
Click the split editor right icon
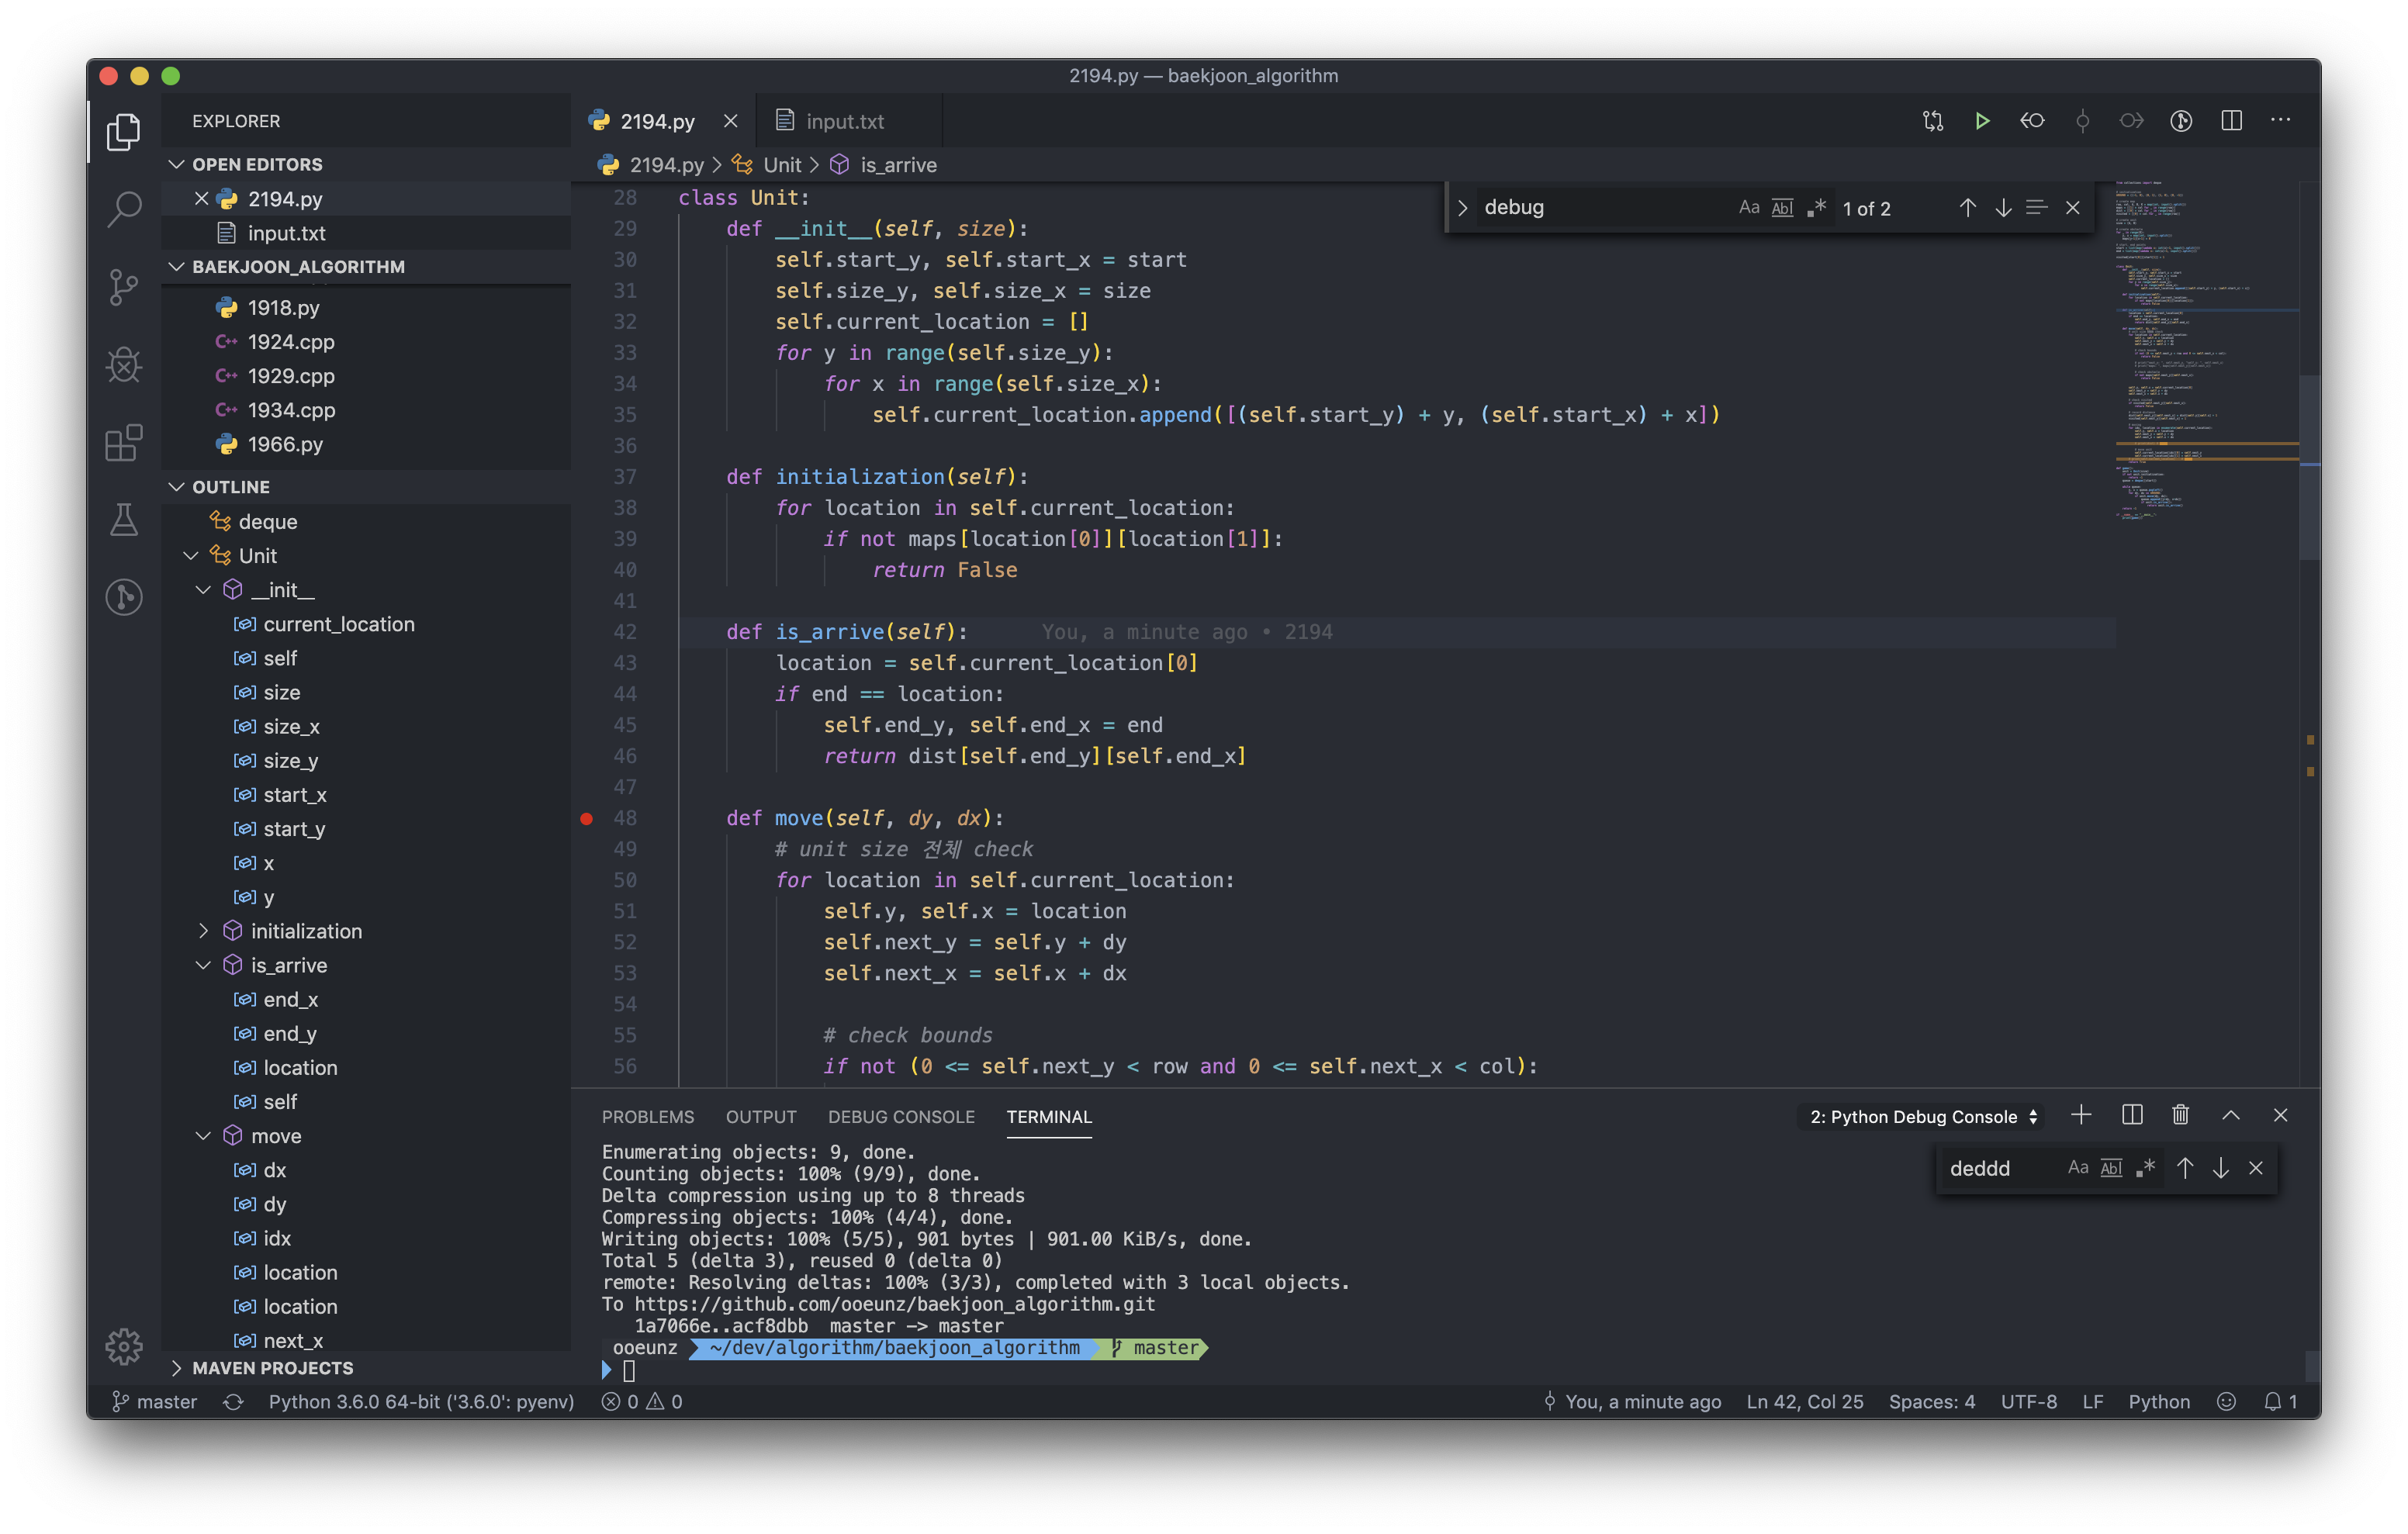(2231, 121)
